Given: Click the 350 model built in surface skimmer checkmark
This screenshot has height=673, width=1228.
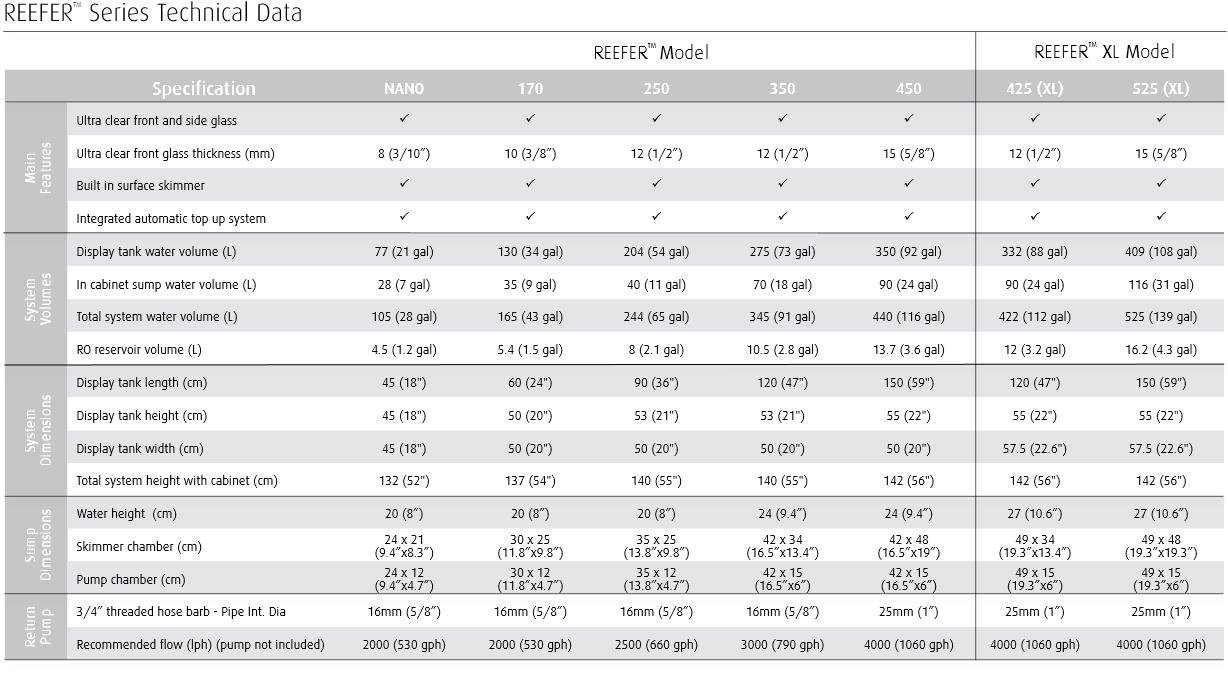Looking at the screenshot, I should point(782,185).
